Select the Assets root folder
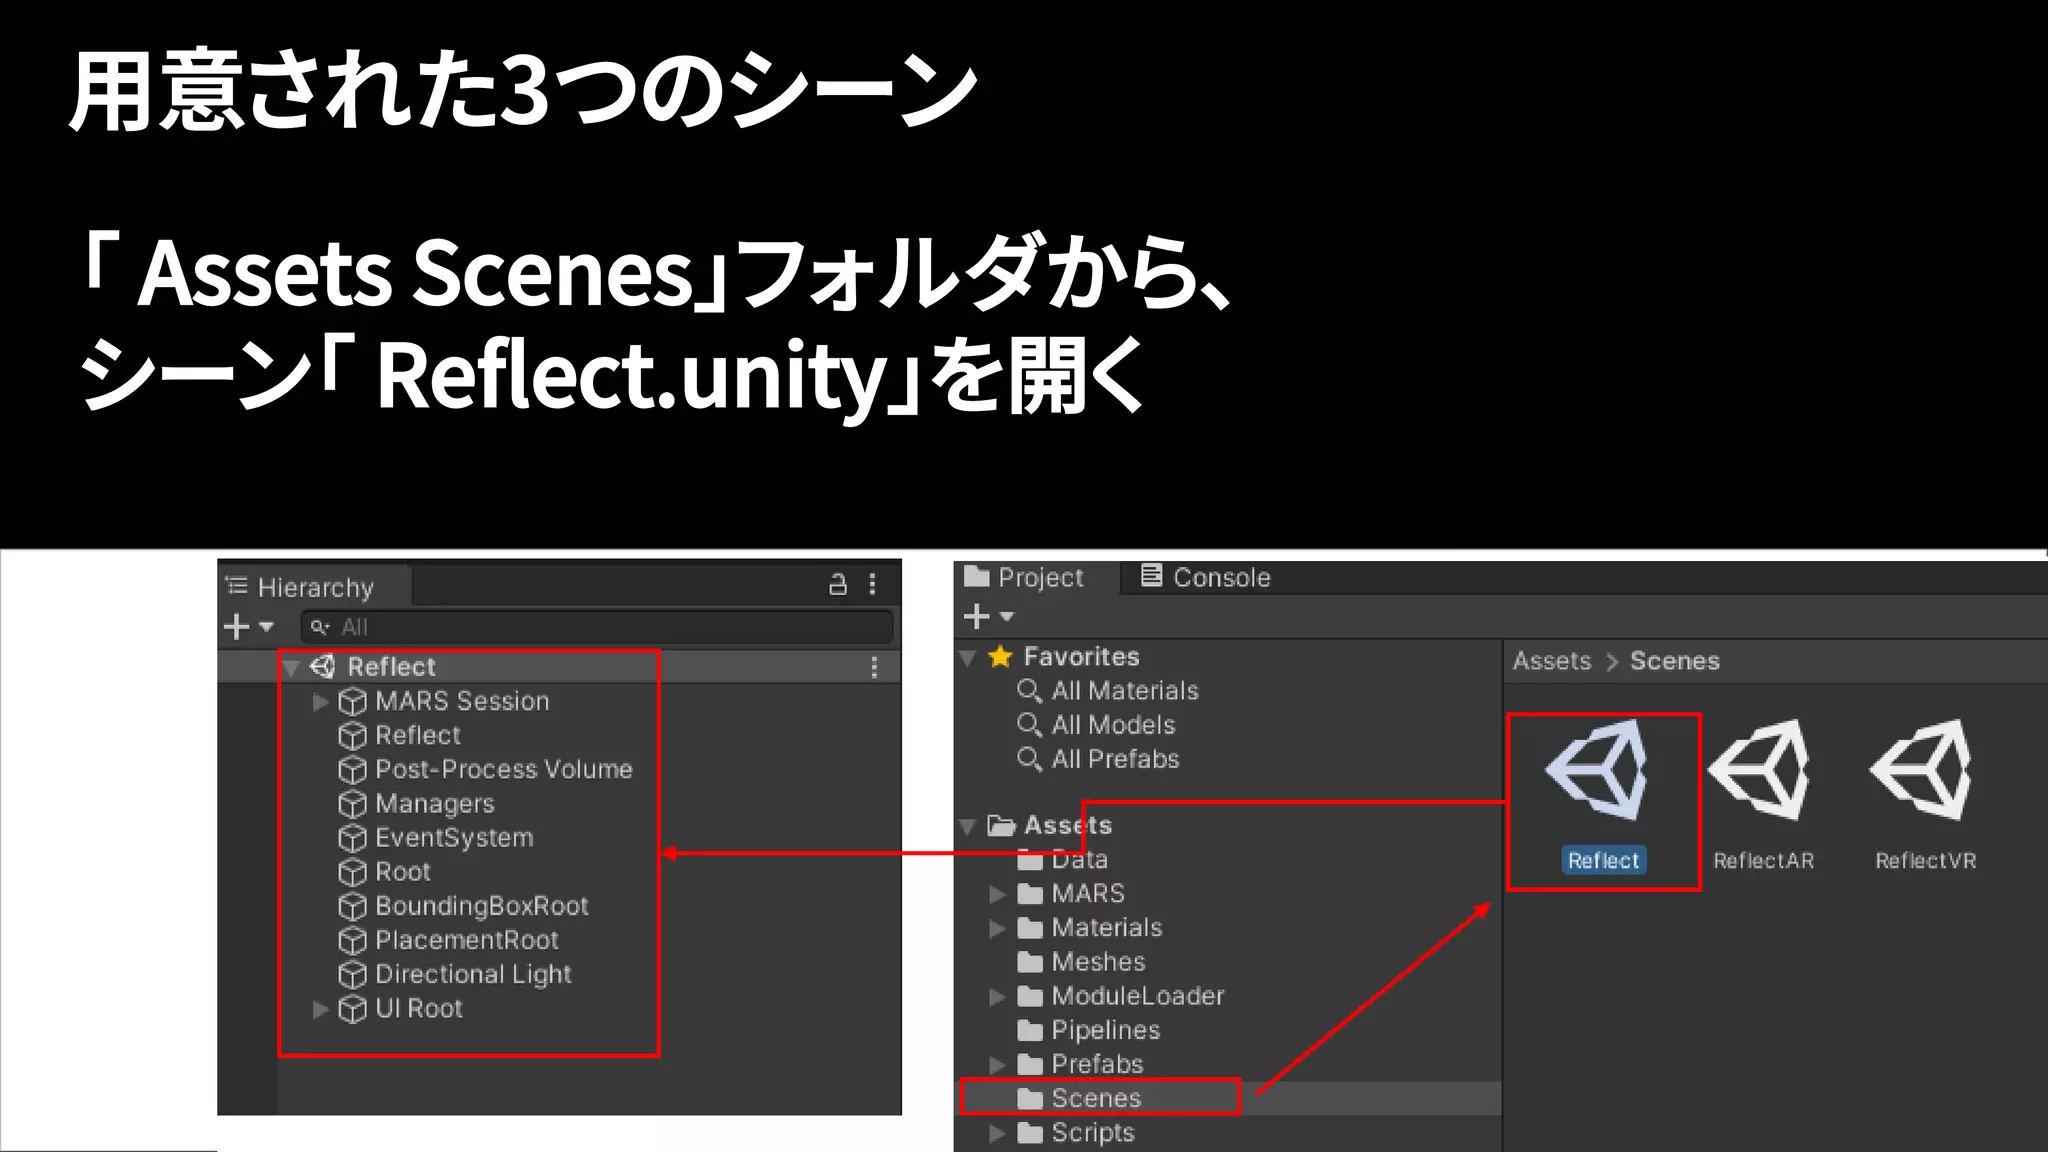The image size is (2048, 1152). coord(1068,825)
